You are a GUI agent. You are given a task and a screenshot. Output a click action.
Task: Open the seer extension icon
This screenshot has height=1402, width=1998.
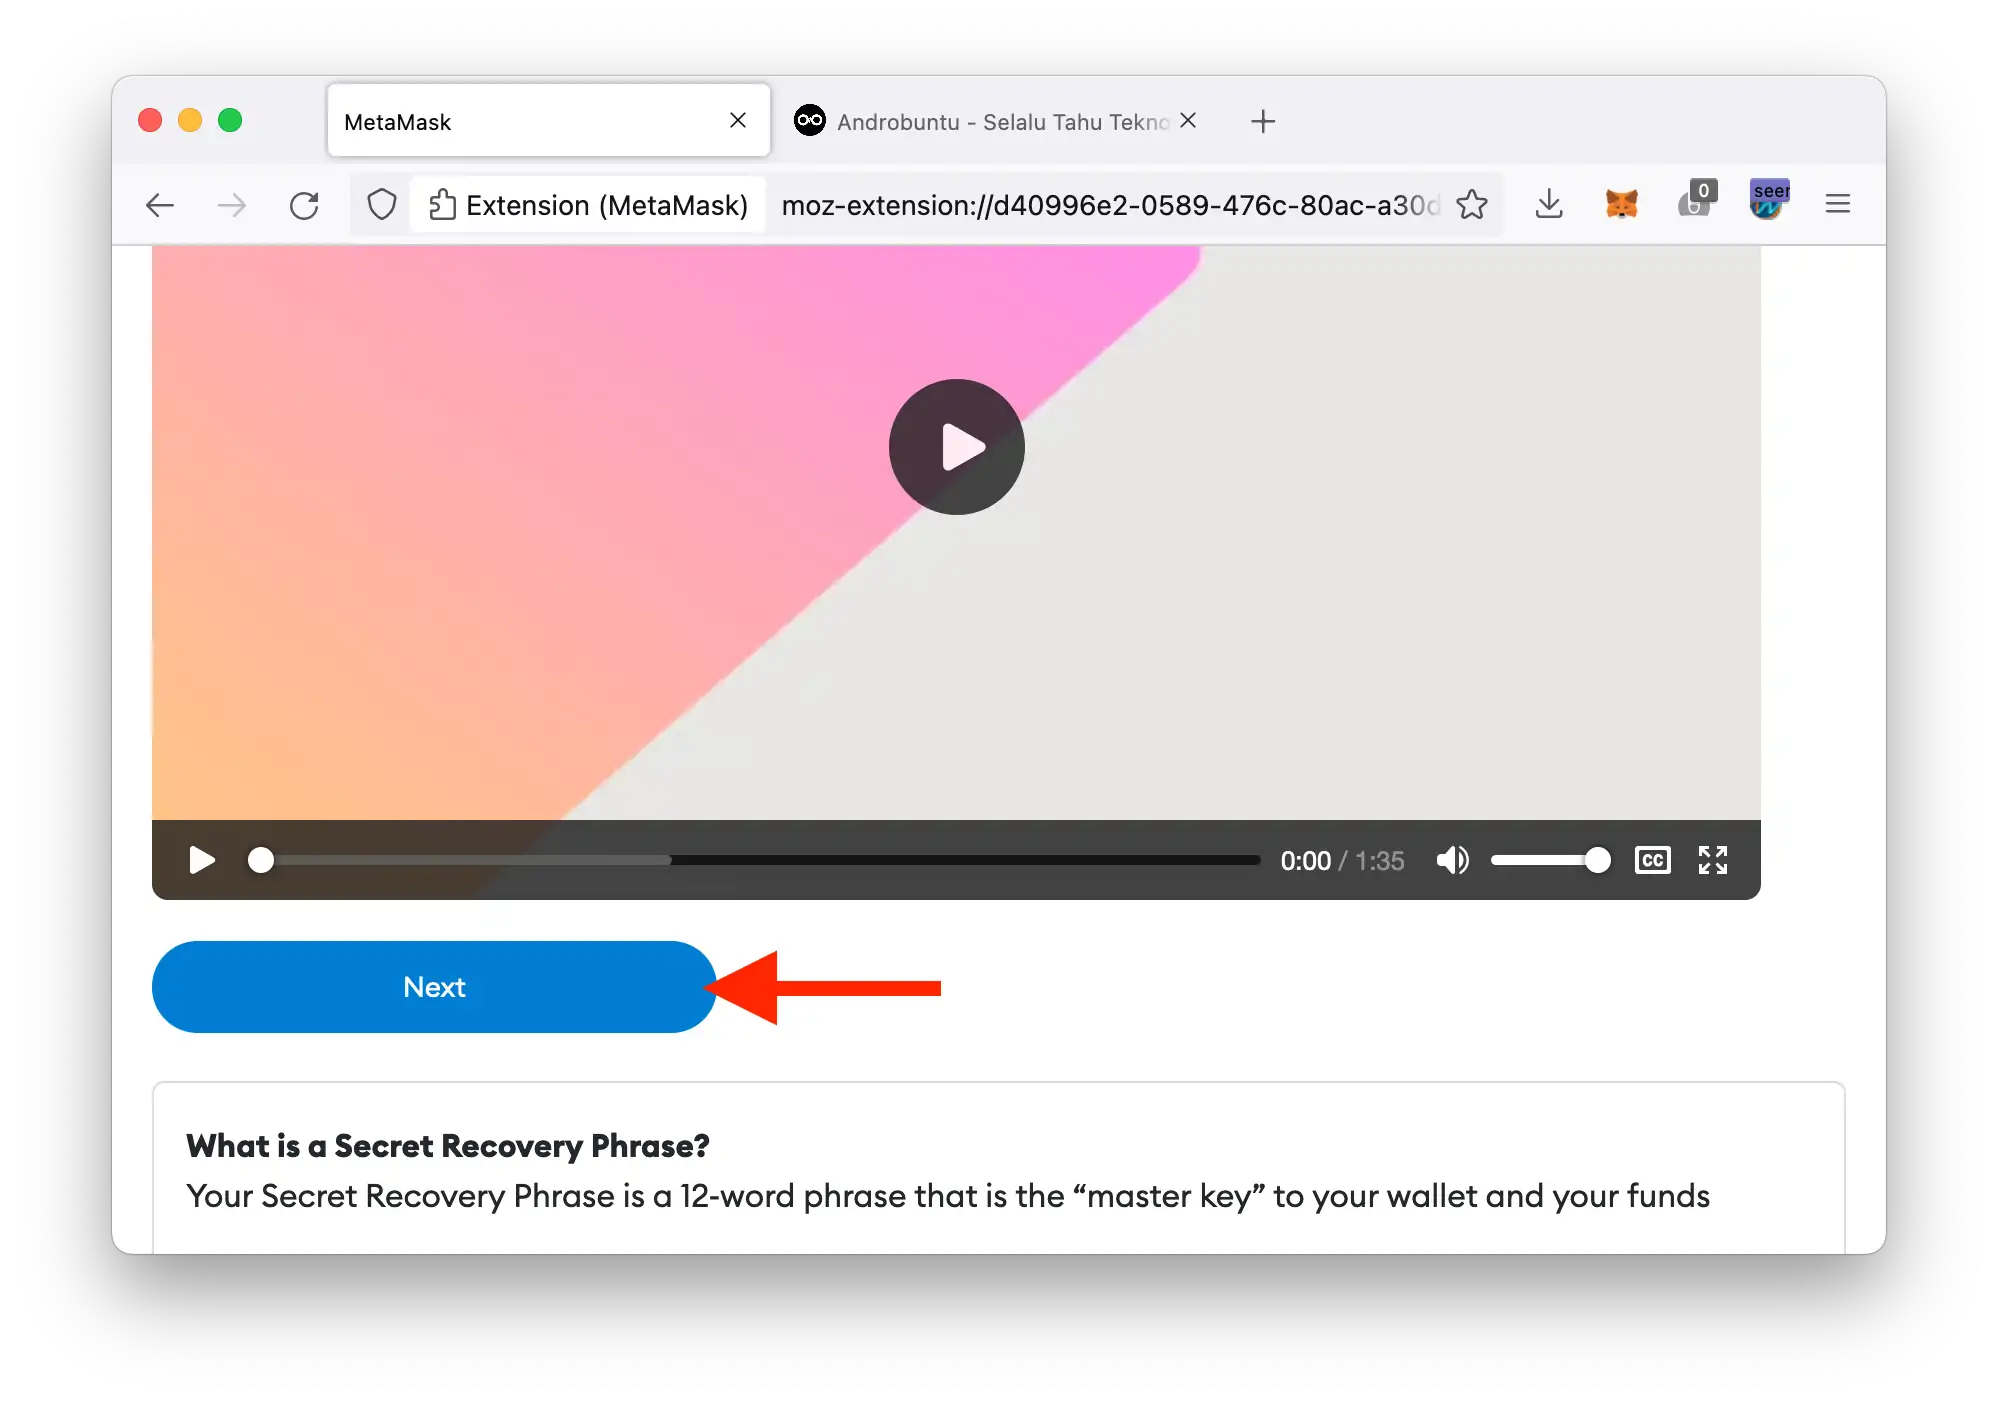click(x=1768, y=202)
